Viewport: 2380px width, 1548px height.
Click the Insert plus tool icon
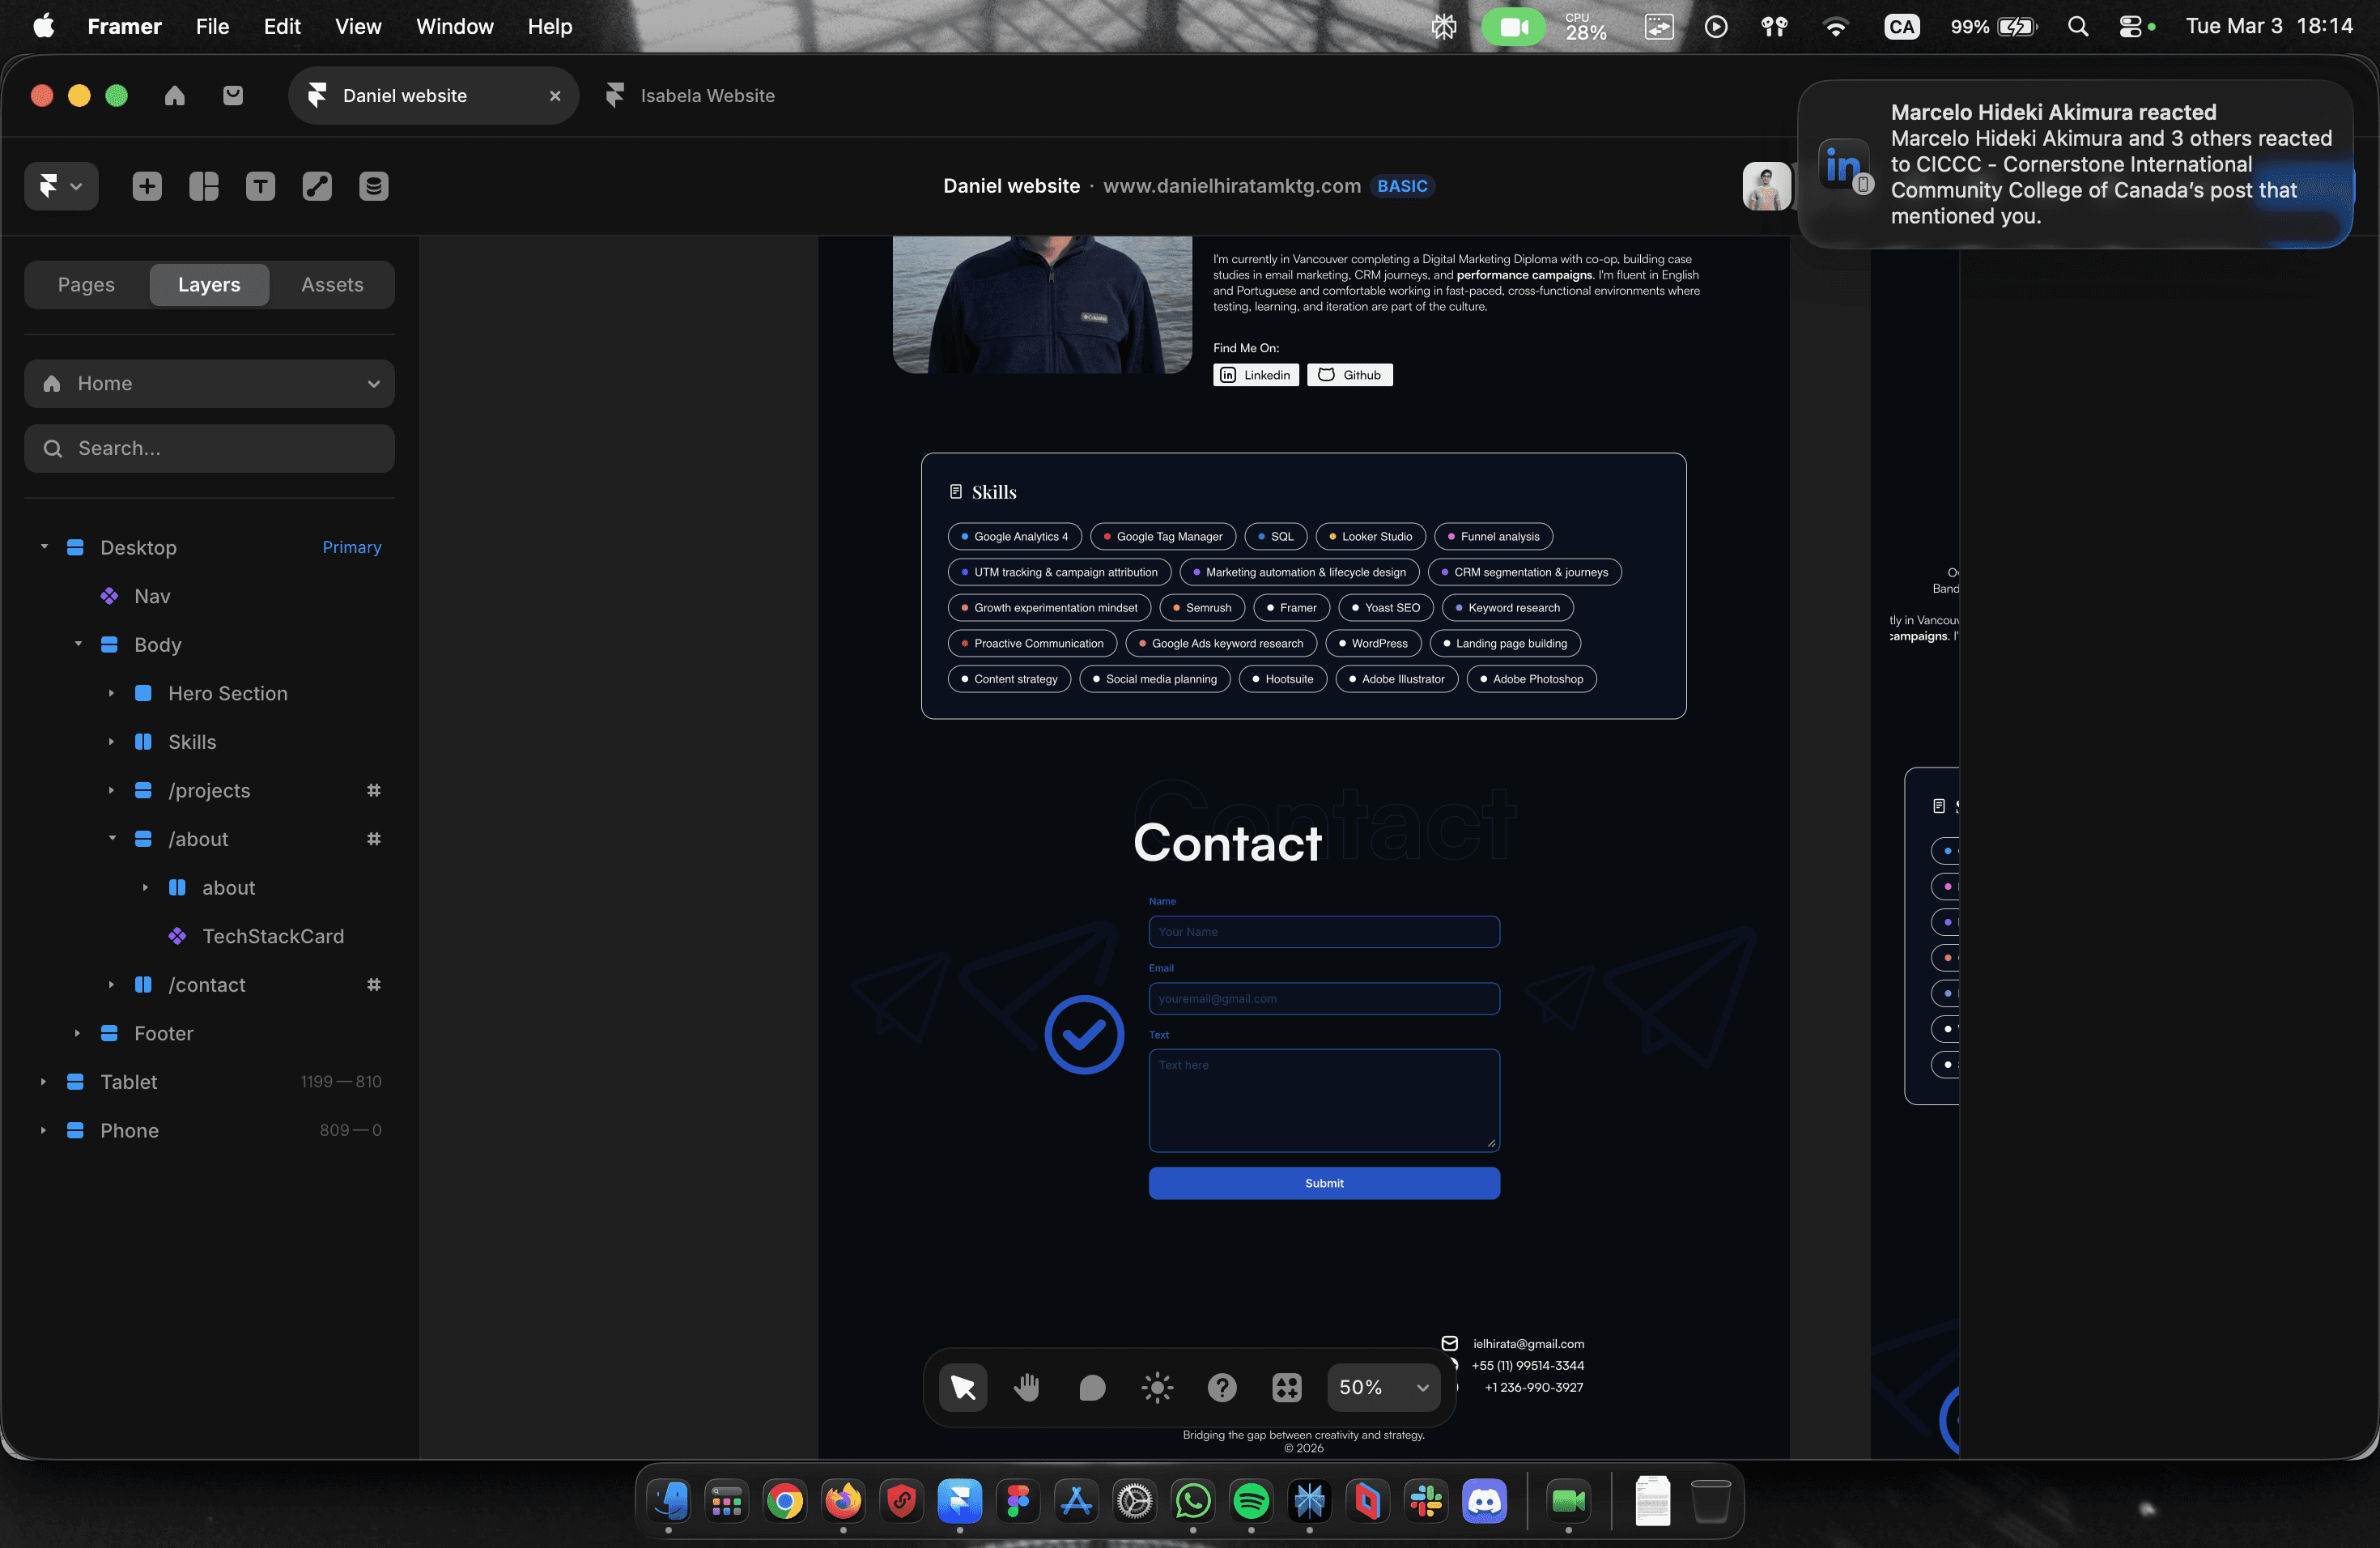tap(147, 186)
